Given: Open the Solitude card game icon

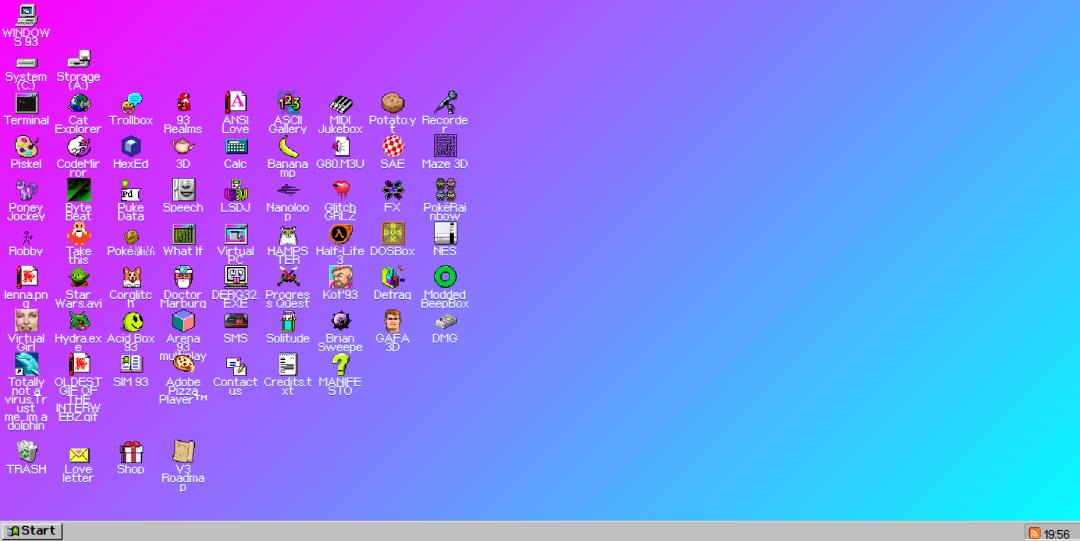Looking at the screenshot, I should [x=287, y=321].
